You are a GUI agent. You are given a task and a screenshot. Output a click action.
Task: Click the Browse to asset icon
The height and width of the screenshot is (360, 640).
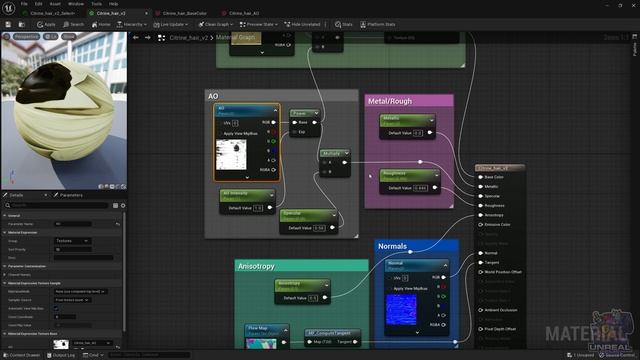tap(22, 24)
